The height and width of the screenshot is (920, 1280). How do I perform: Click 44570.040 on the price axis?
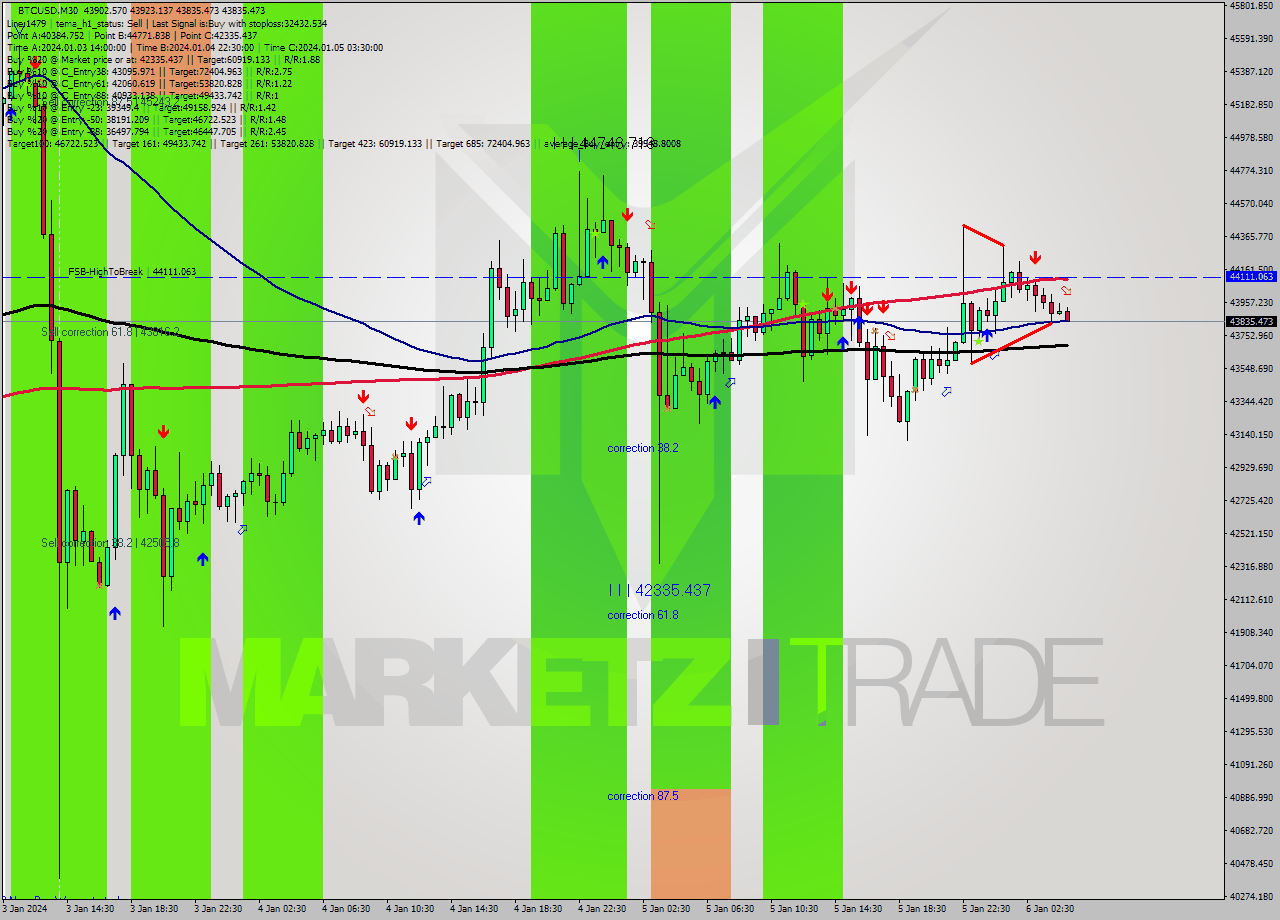(x=1251, y=203)
